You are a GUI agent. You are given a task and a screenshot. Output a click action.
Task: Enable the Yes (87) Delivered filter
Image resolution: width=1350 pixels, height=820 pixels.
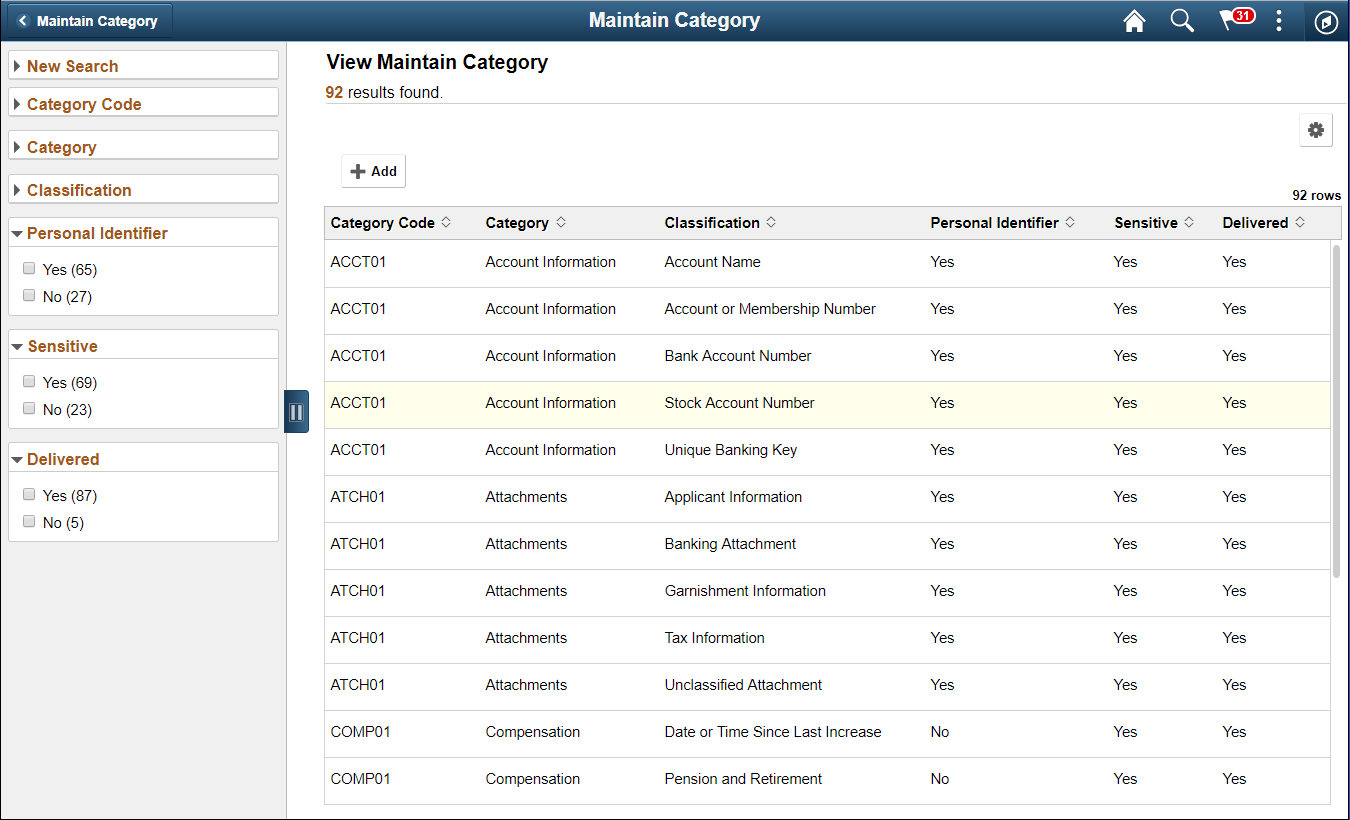pos(29,494)
